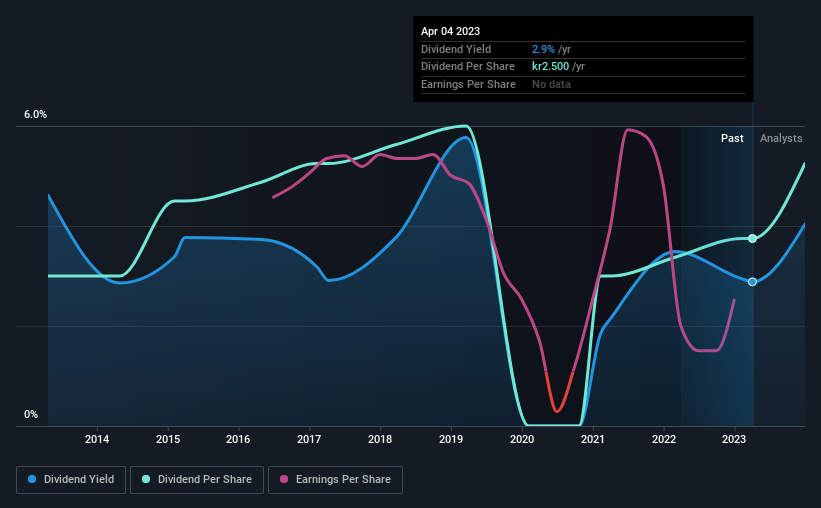
Task: Click the 2021 x-axis label
Action: coord(593,439)
